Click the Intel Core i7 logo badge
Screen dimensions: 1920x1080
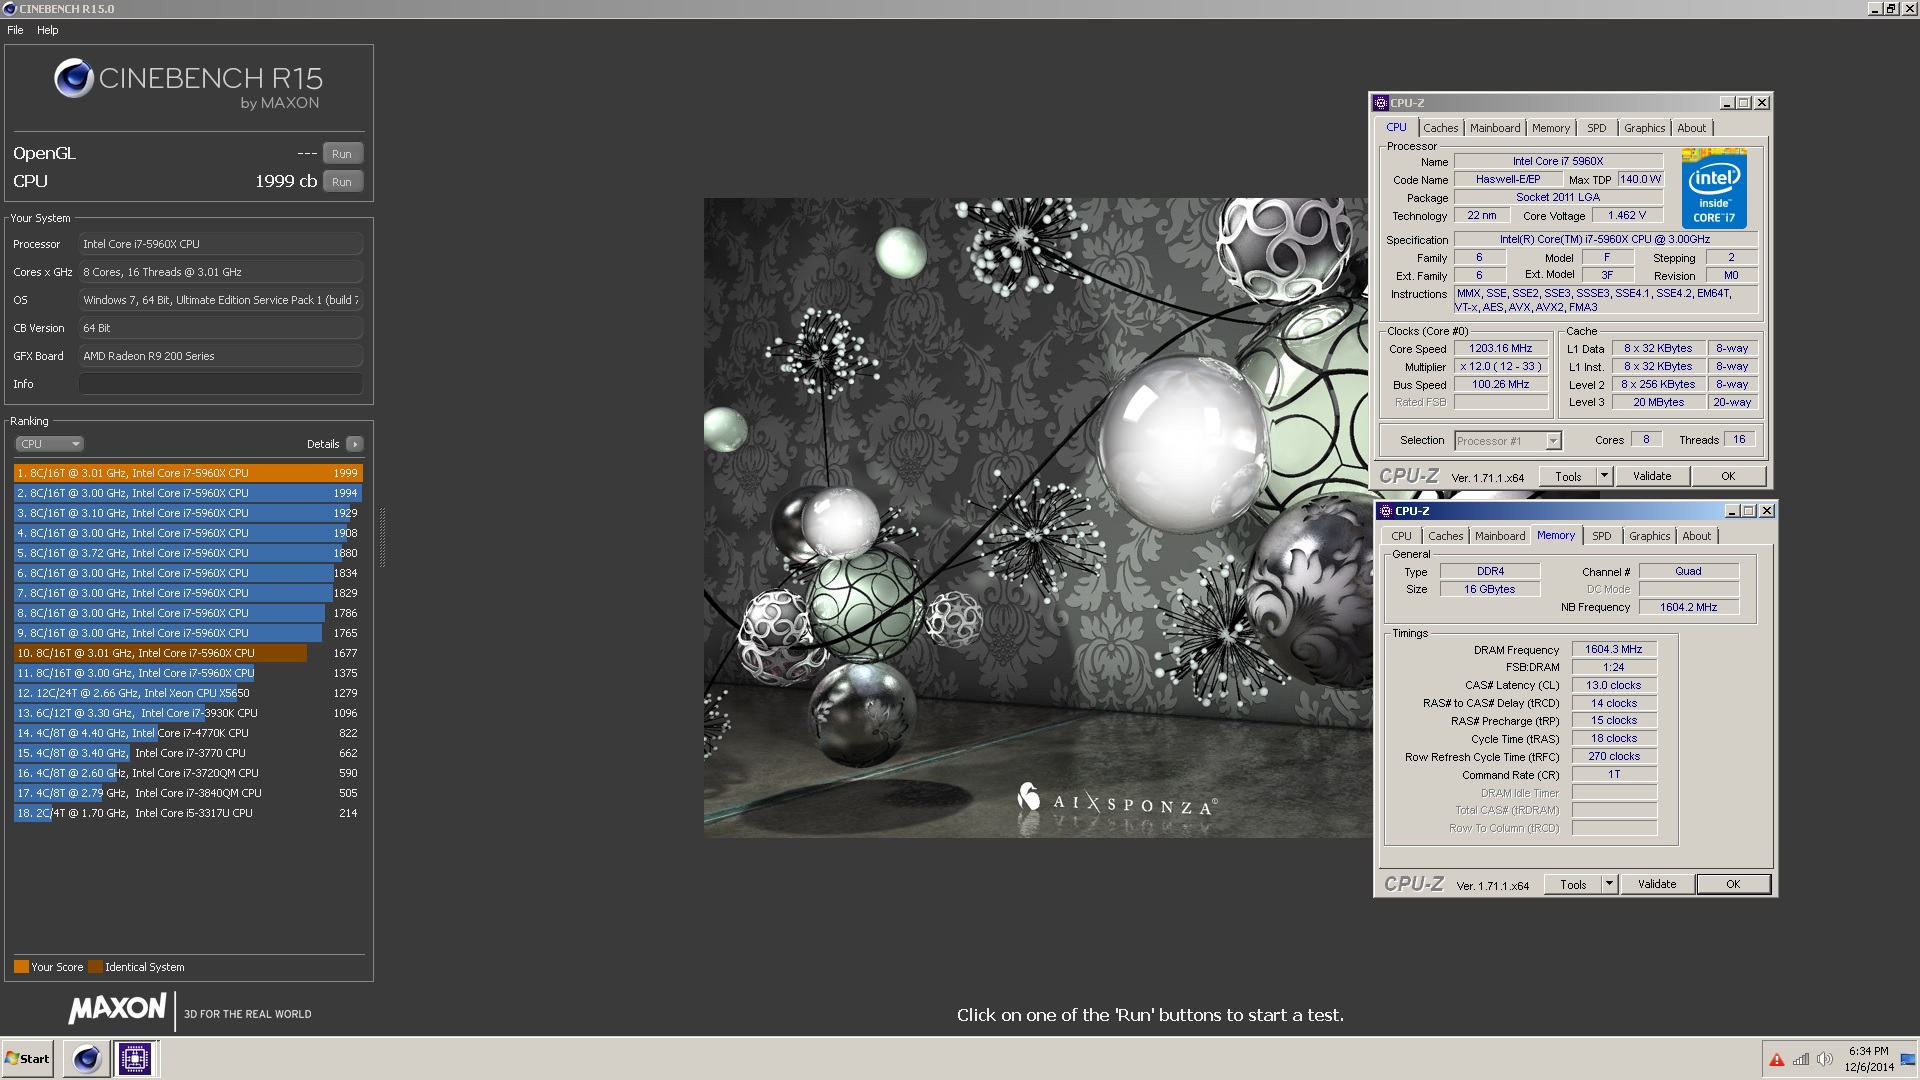pos(1714,188)
